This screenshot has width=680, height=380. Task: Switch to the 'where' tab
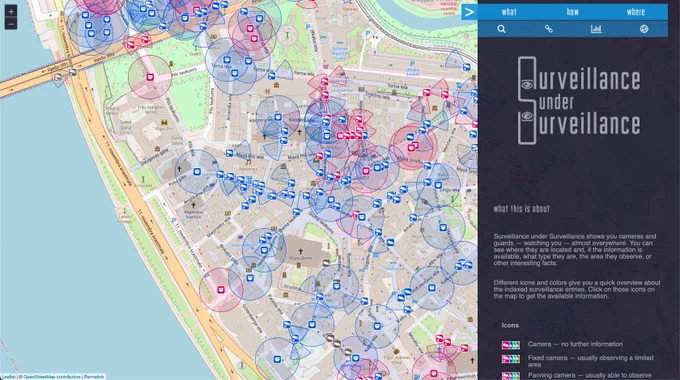point(636,12)
